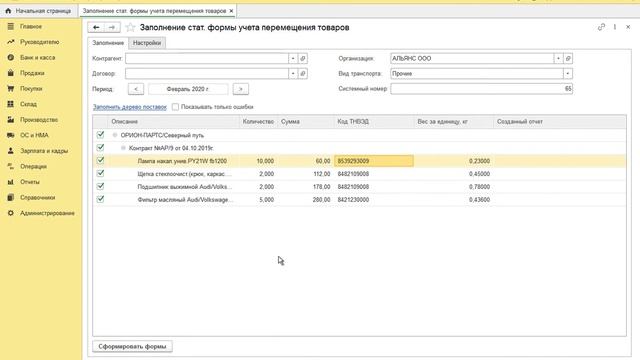Image resolution: width=640 pixels, height=360 pixels.
Task: Click the Сумма column header
Action: click(x=305, y=122)
